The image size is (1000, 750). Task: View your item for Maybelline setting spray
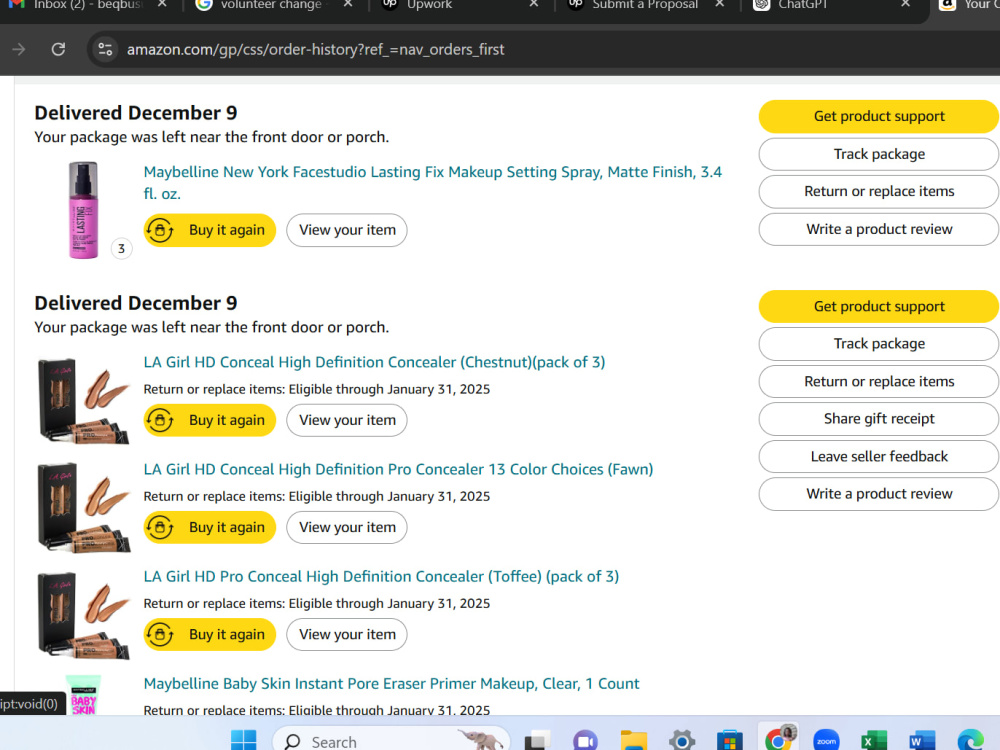(347, 230)
